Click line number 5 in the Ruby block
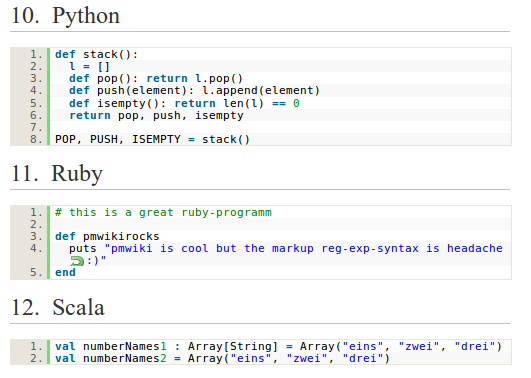Screen dimensions: 531x378 pyautogui.click(x=36, y=272)
